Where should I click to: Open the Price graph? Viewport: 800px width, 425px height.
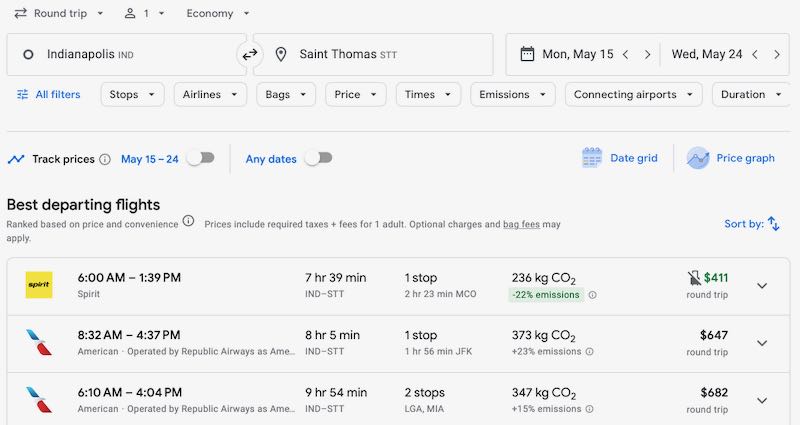pyautogui.click(x=731, y=158)
